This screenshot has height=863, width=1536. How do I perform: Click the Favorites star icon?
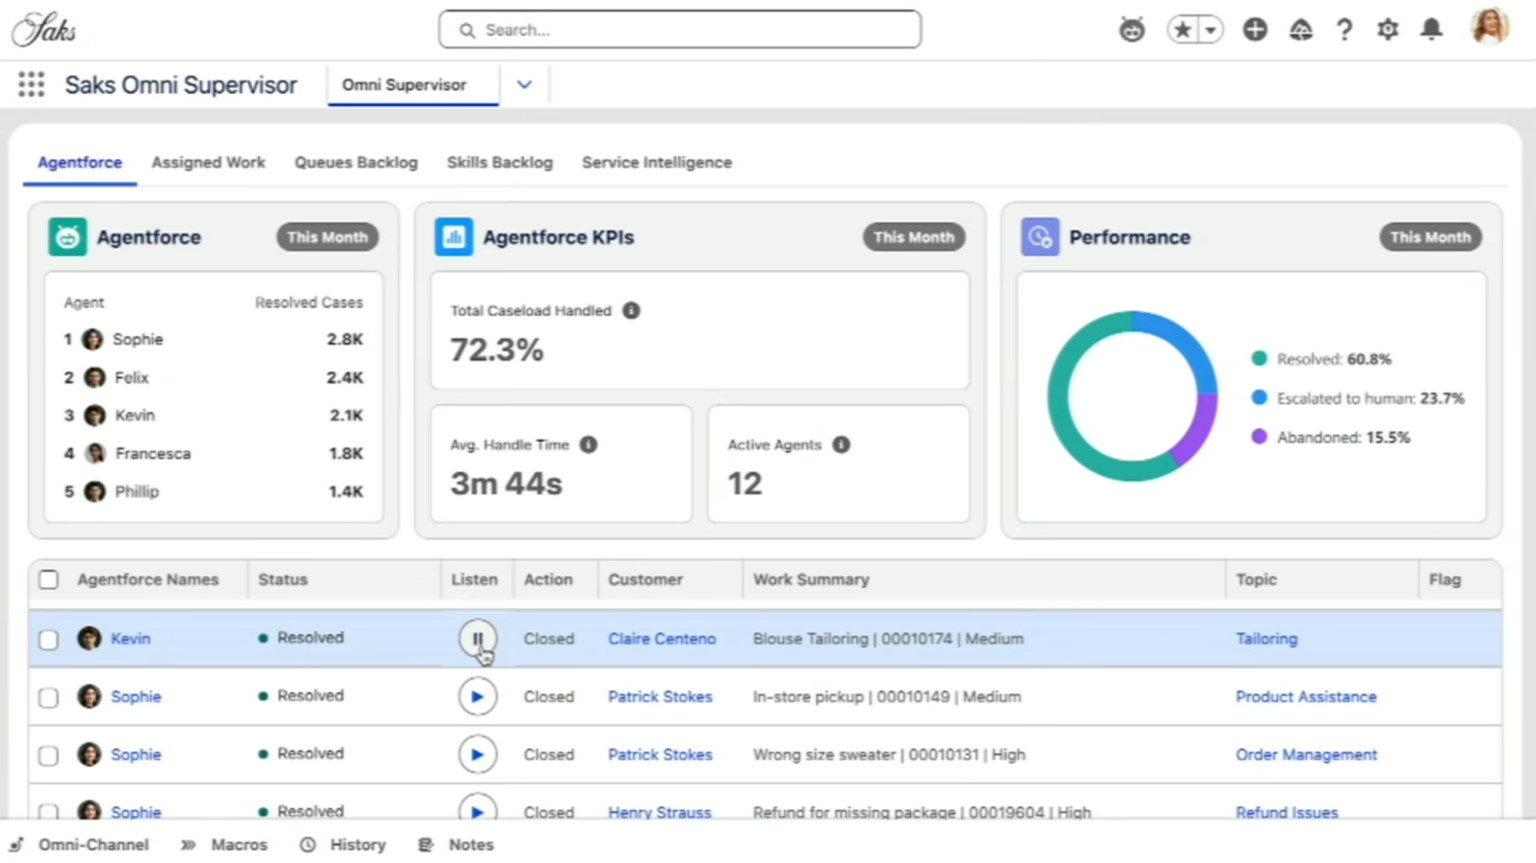point(1182,30)
